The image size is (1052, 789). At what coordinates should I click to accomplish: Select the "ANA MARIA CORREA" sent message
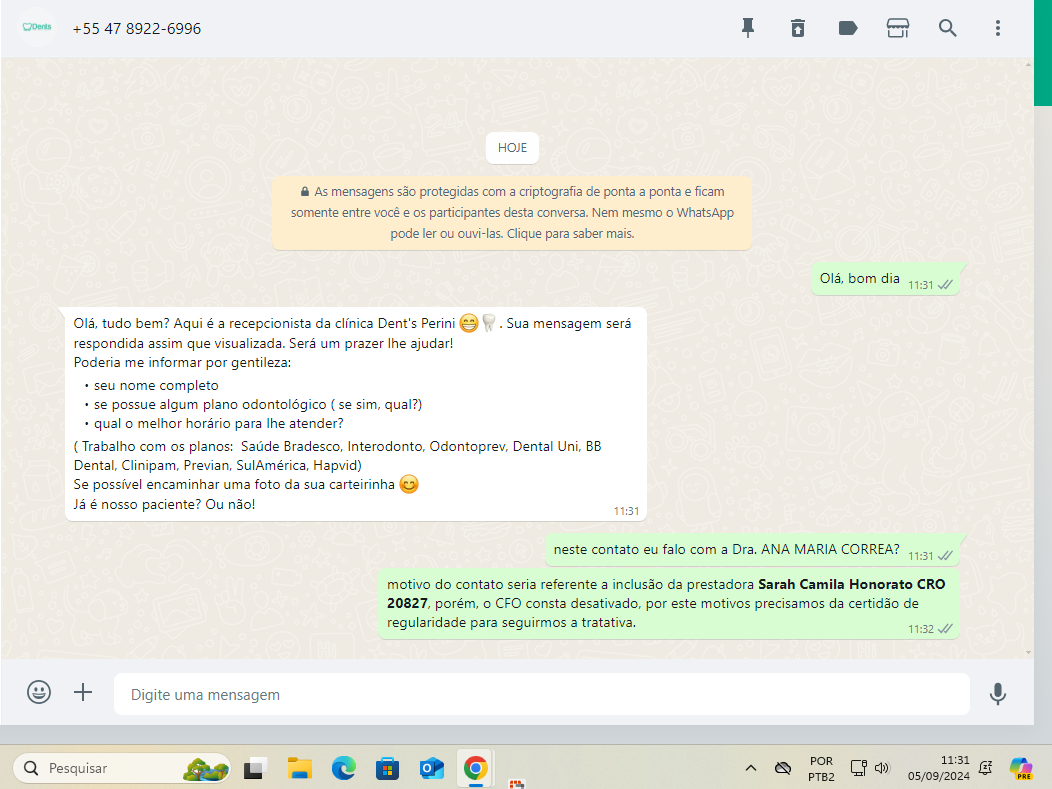(752, 550)
